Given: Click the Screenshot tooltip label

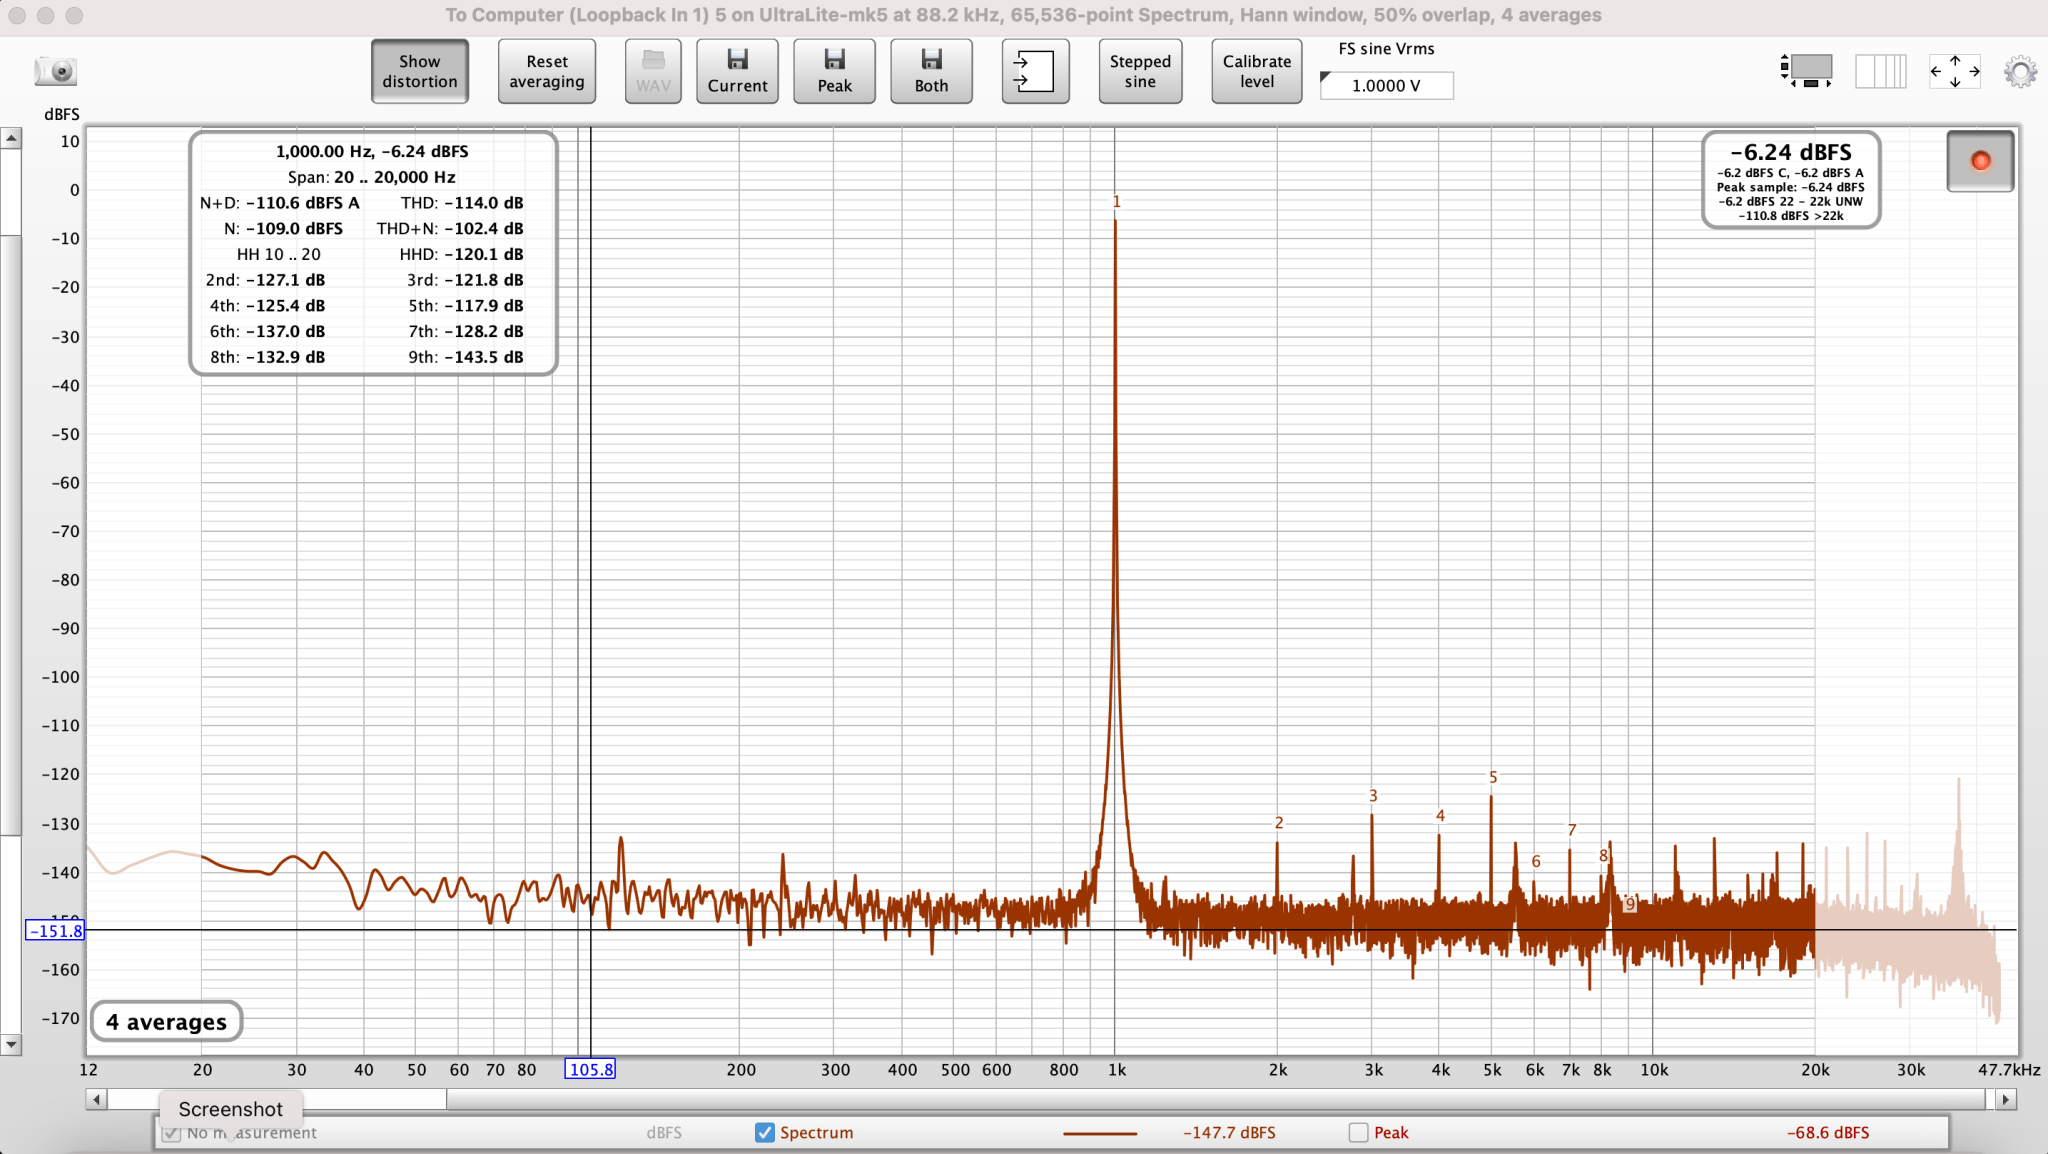Looking at the screenshot, I should (x=231, y=1109).
